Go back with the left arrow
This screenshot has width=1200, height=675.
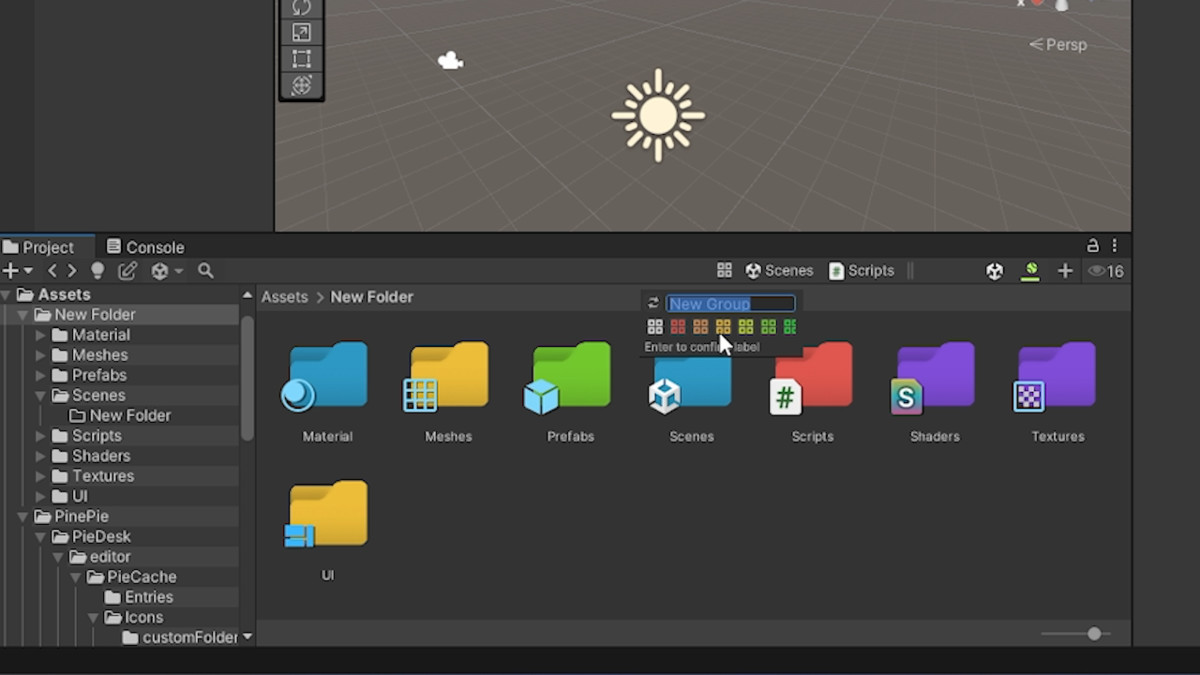[53, 271]
